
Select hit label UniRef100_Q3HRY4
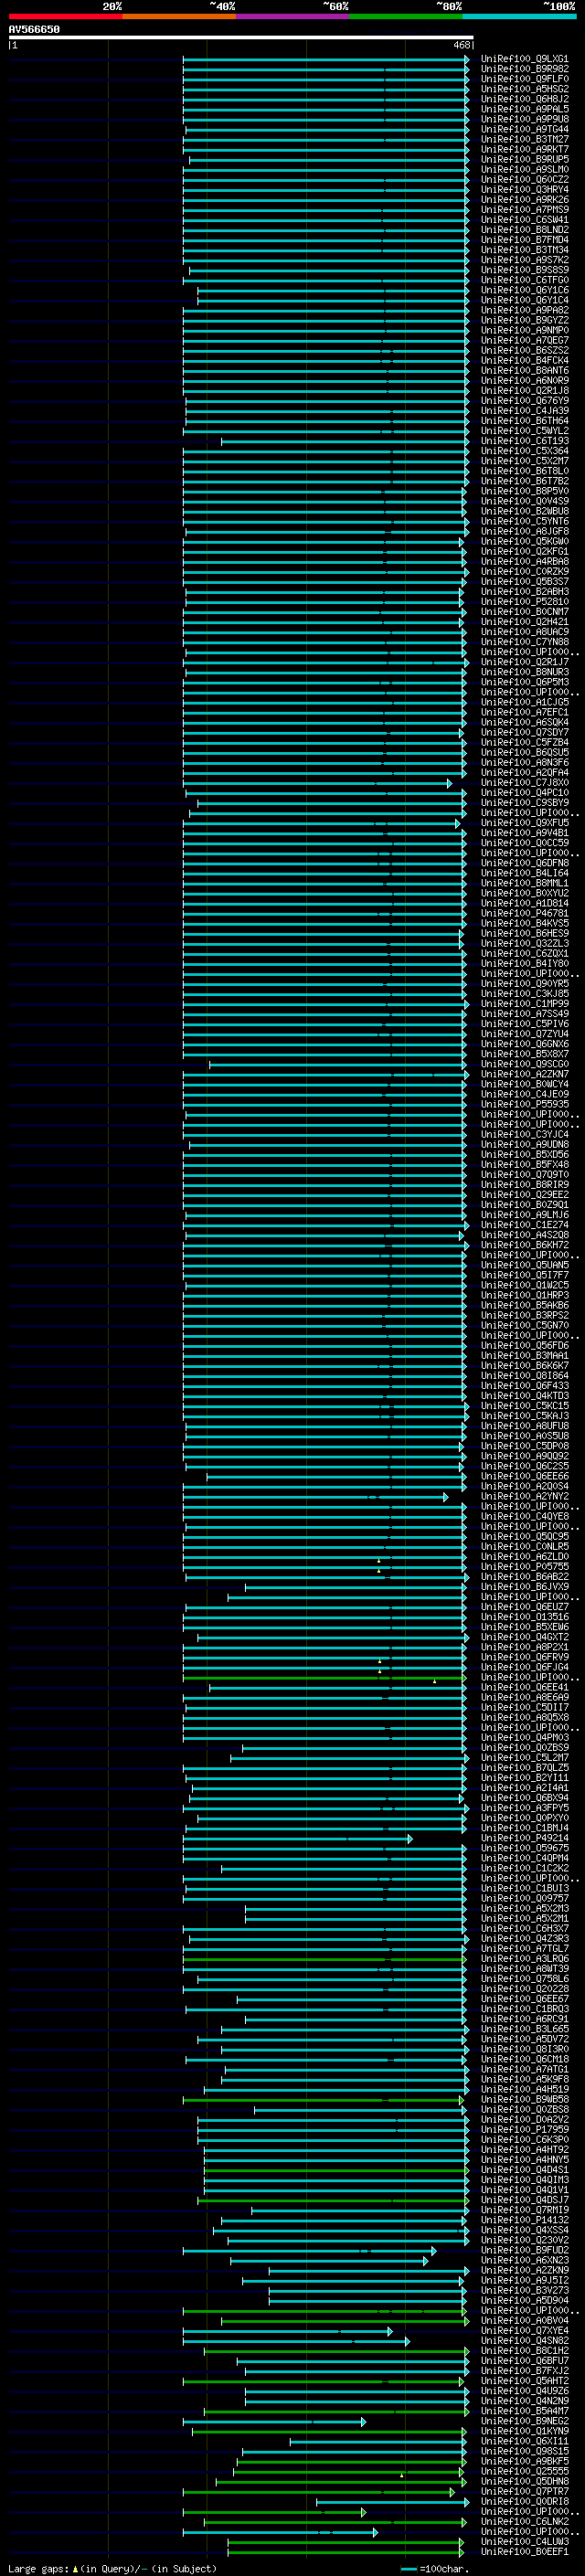click(525, 189)
